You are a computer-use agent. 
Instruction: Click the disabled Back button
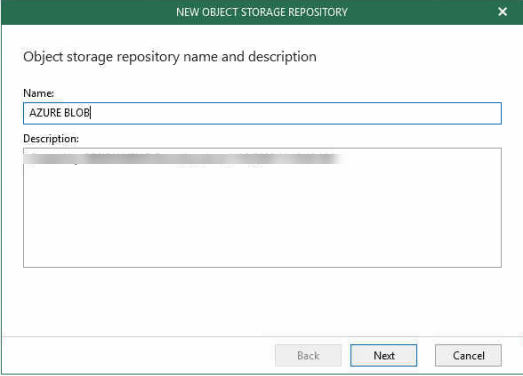(x=308, y=355)
